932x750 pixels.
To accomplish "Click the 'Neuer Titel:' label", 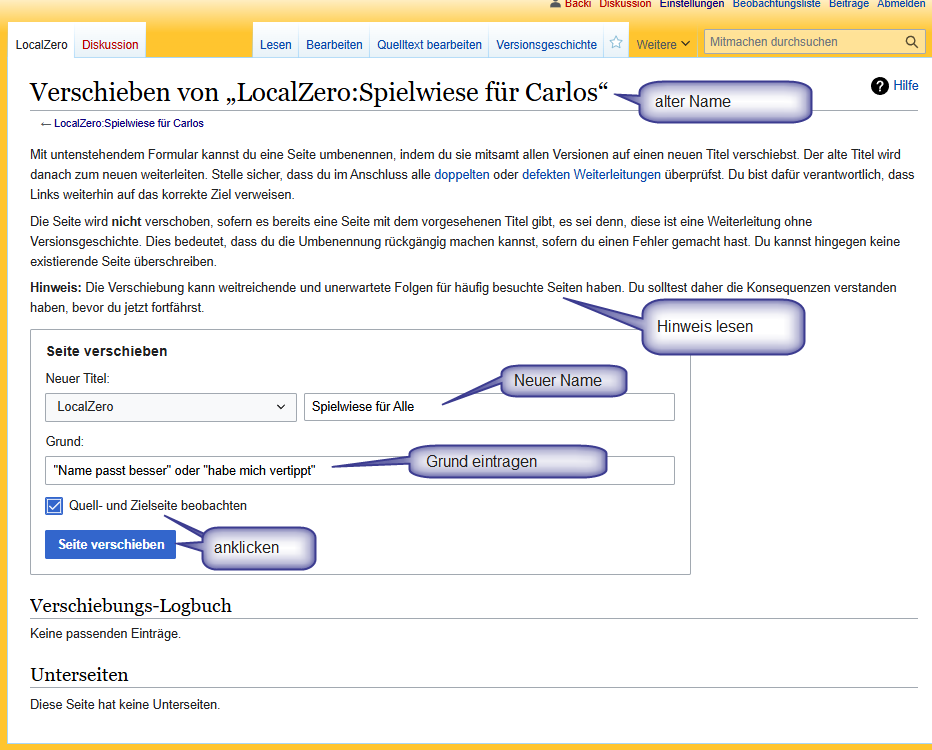I will pyautogui.click(x=78, y=379).
